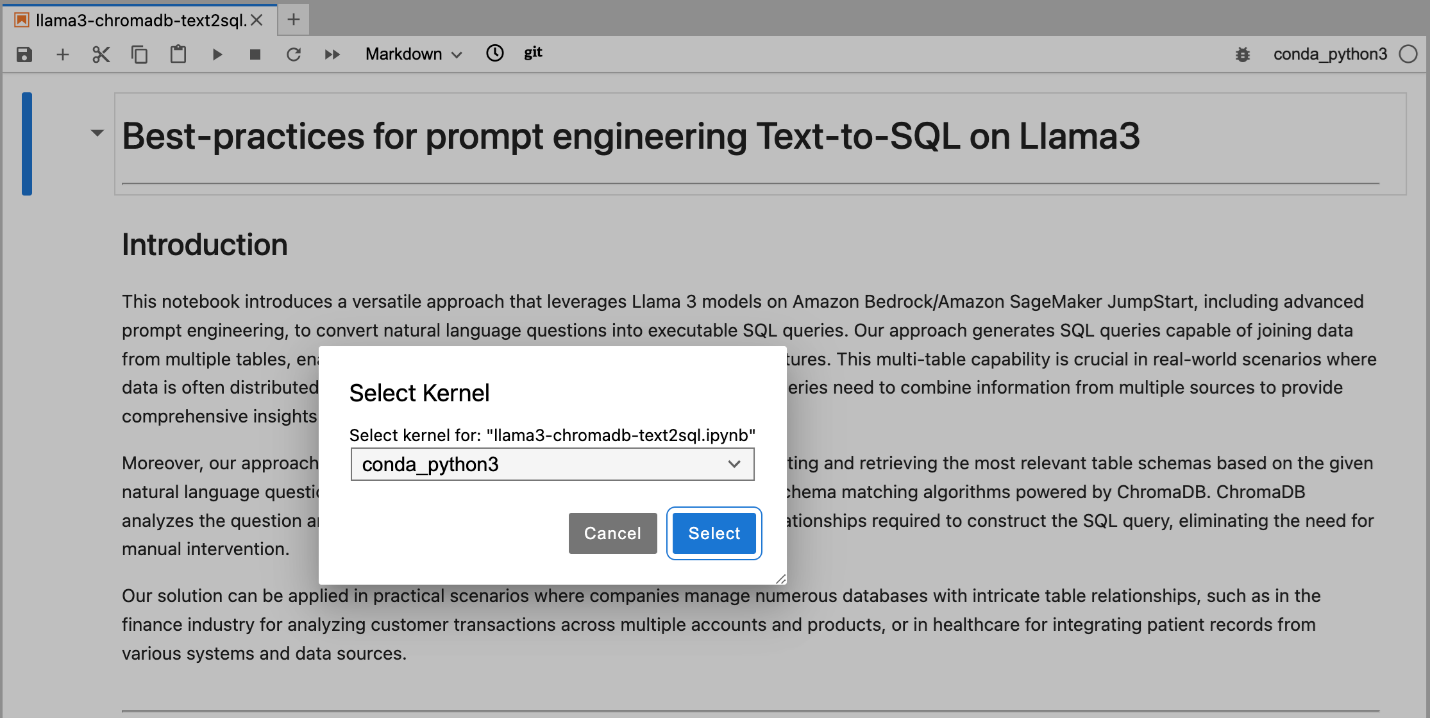The image size is (1430, 718).
Task: Open a new launcher tab
Action: click(293, 20)
